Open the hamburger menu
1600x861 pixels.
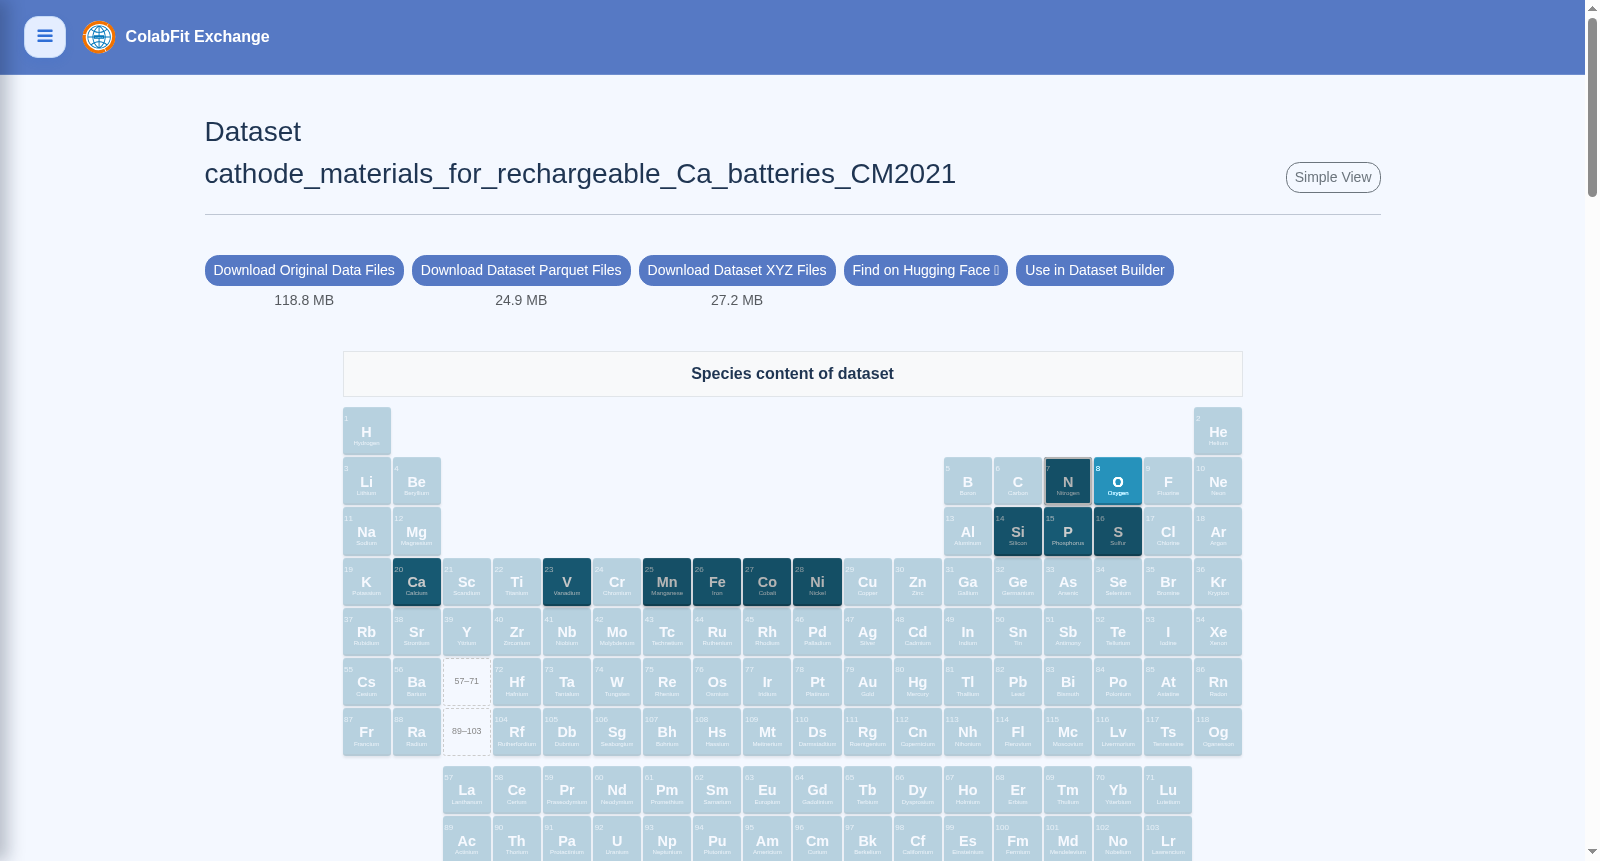(45, 37)
